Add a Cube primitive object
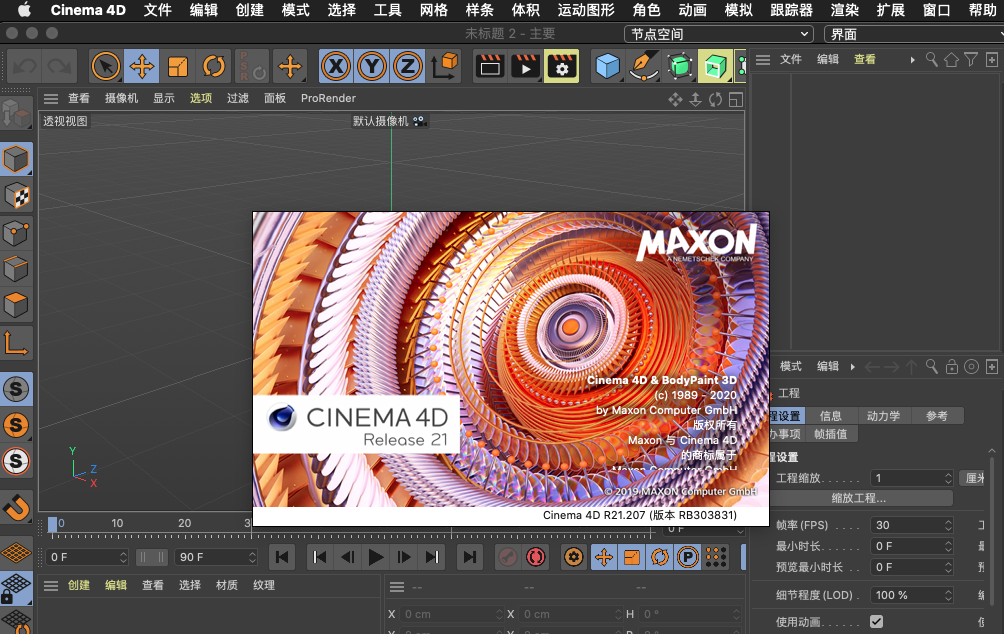The width and height of the screenshot is (1004, 634). point(608,66)
